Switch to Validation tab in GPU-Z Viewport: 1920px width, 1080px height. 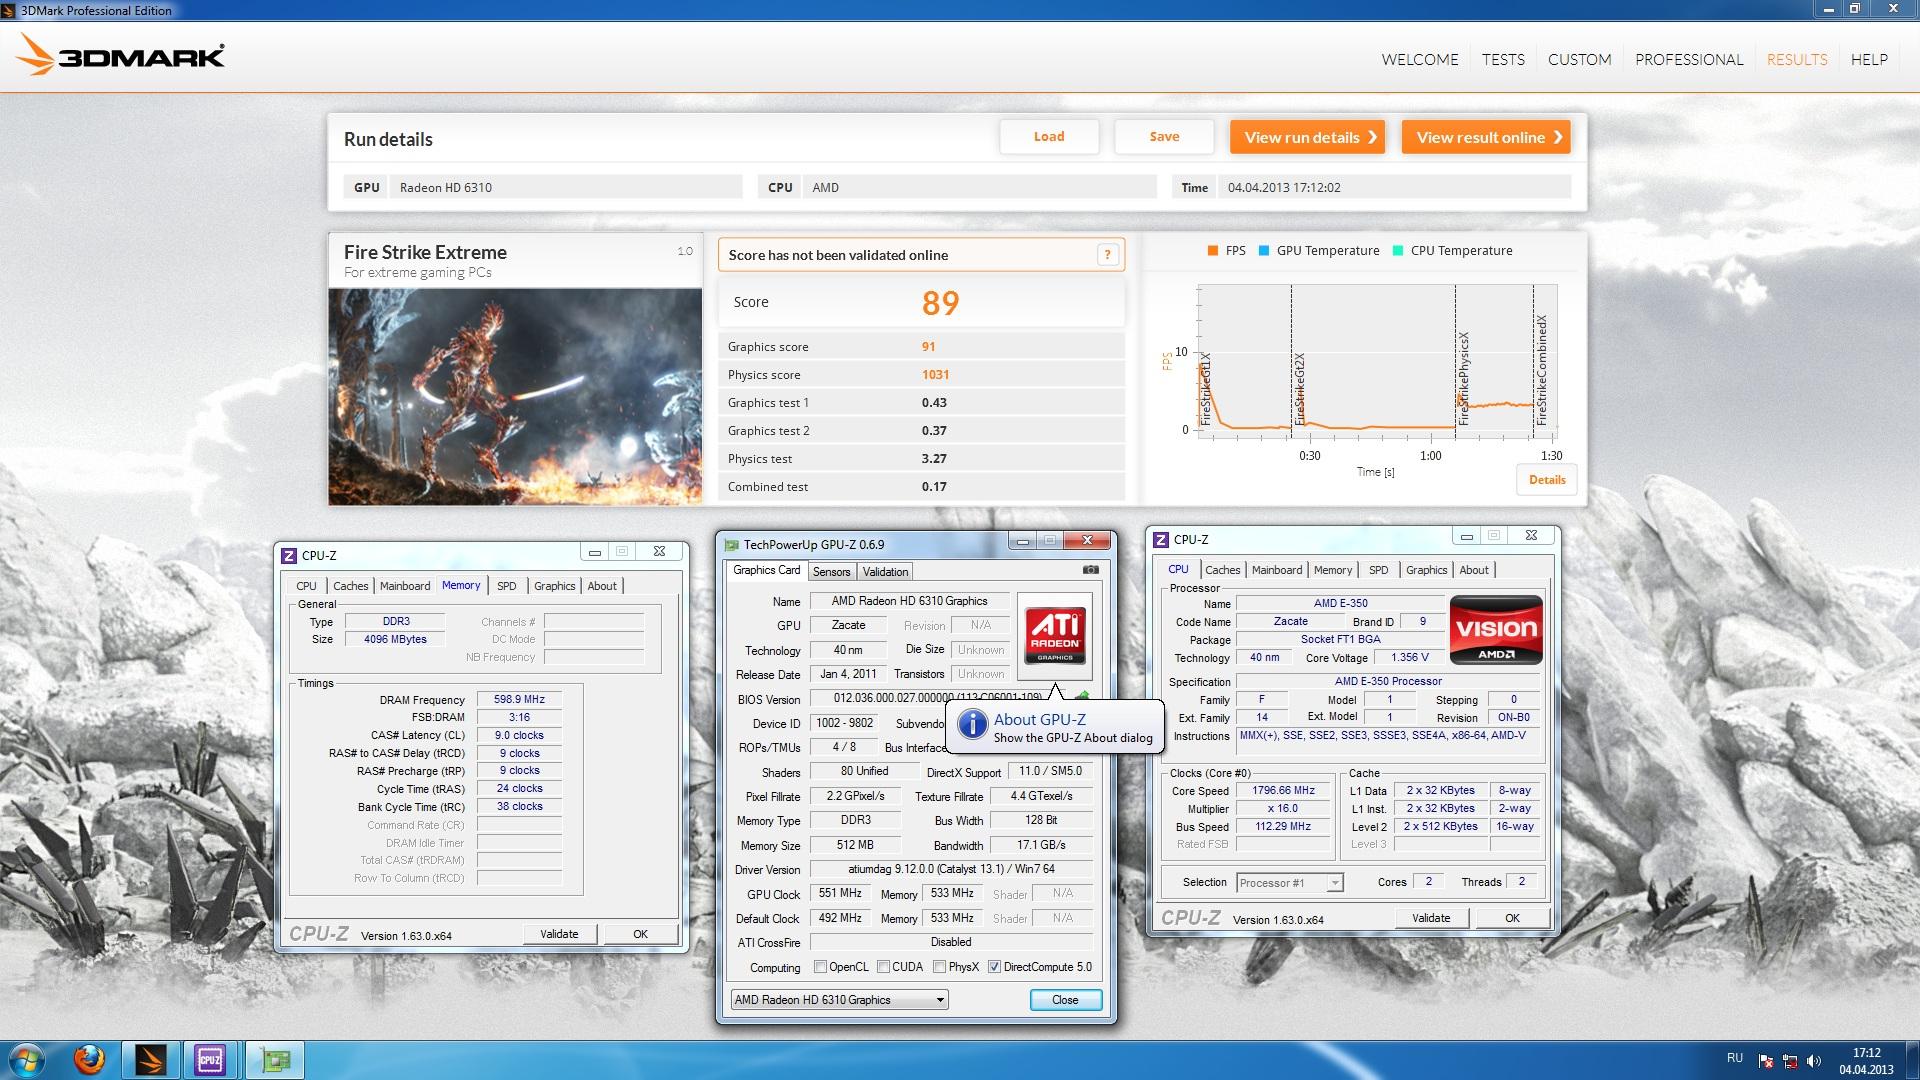[x=885, y=572]
